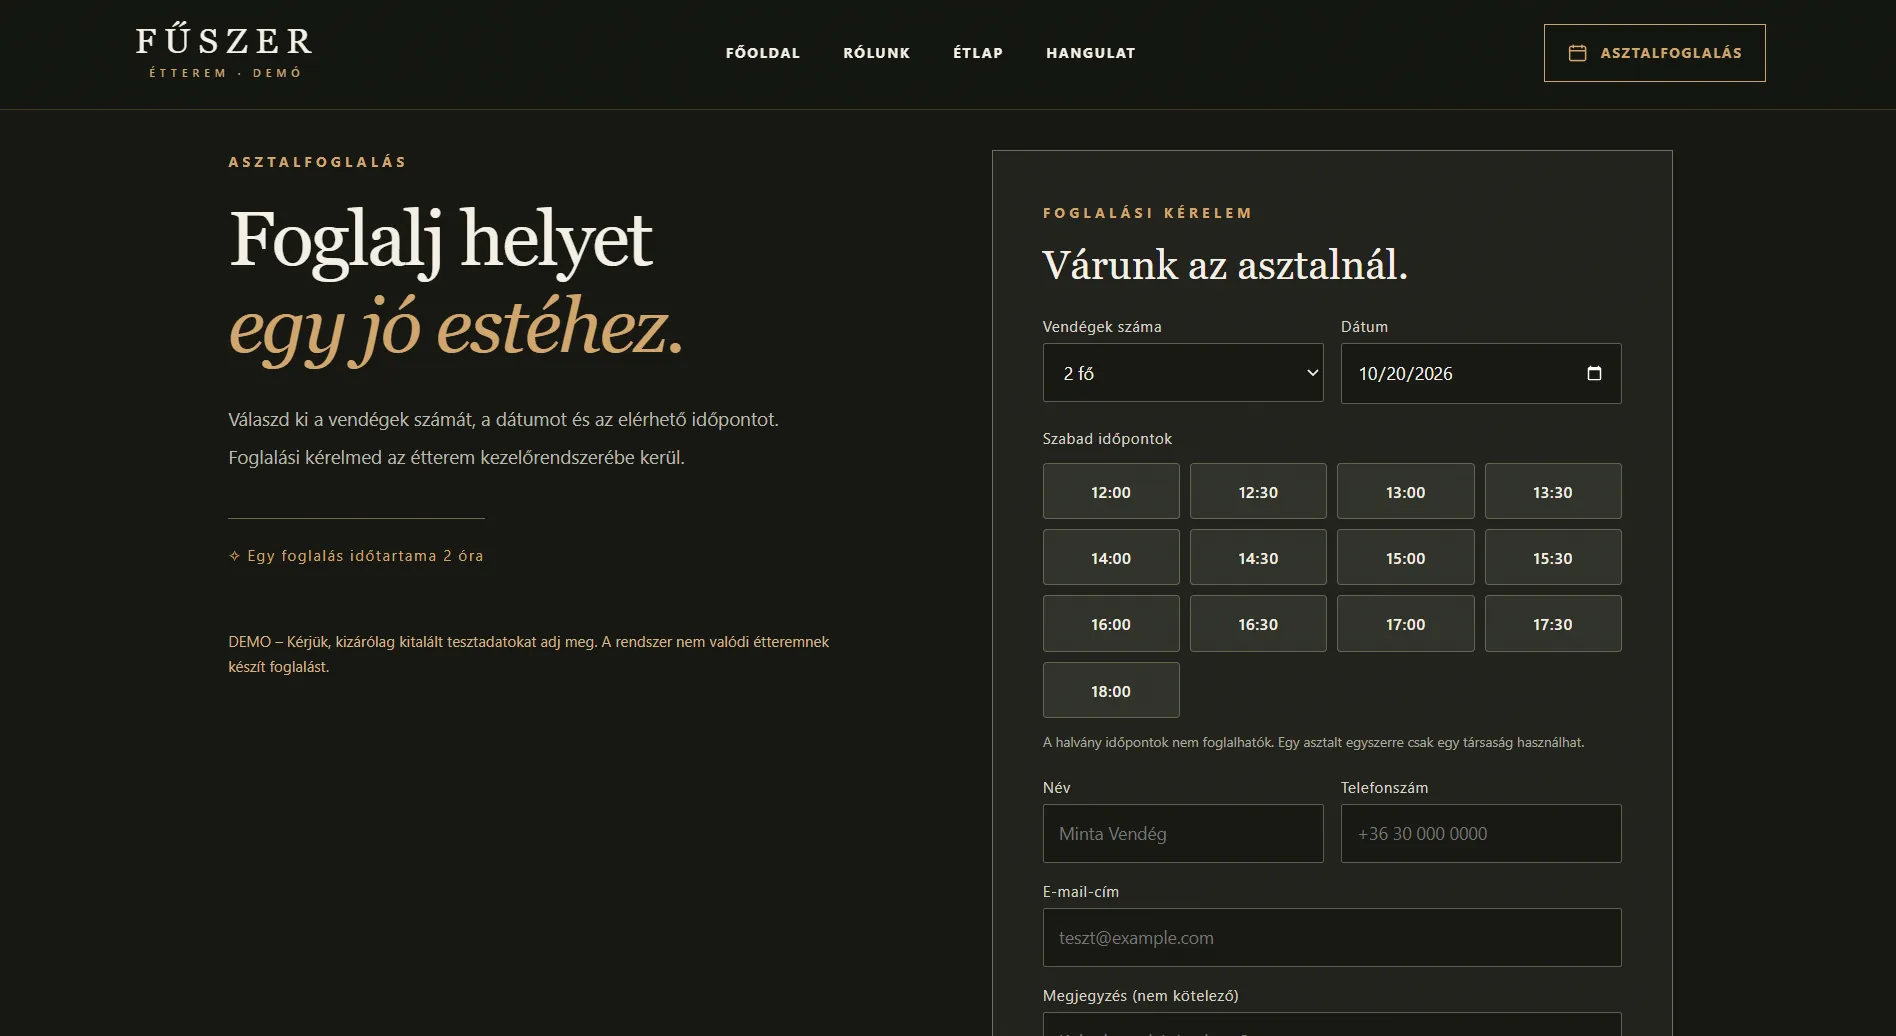Image resolution: width=1896 pixels, height=1036 pixels.
Task: Select the 14:00 time slot
Action: point(1111,557)
